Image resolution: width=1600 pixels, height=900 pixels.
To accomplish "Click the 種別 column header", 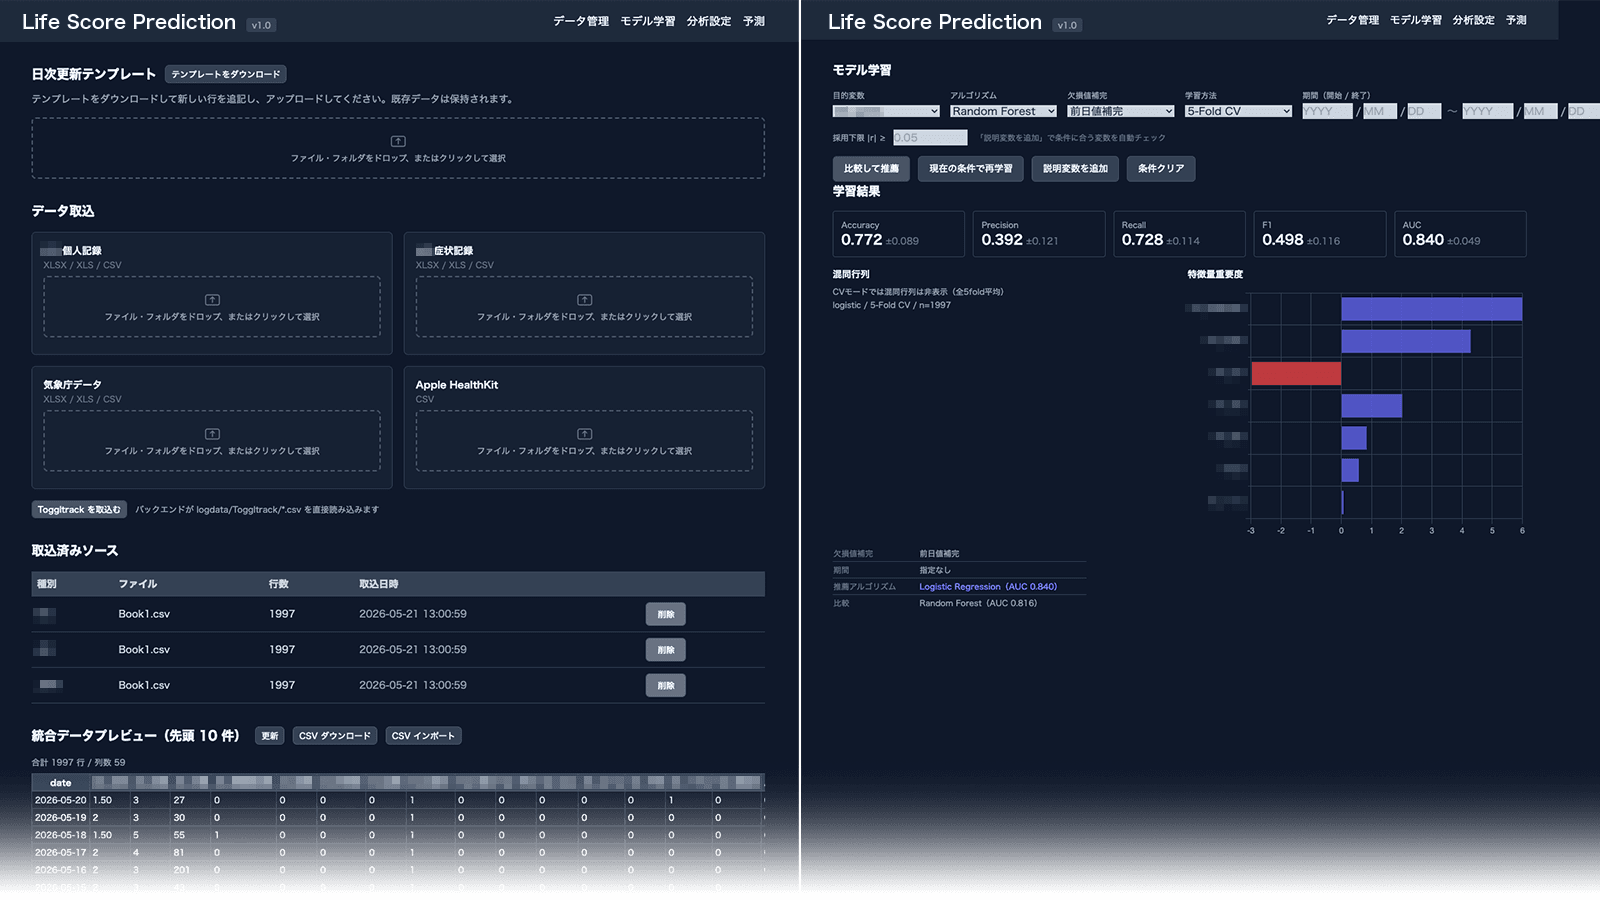I will [47, 584].
